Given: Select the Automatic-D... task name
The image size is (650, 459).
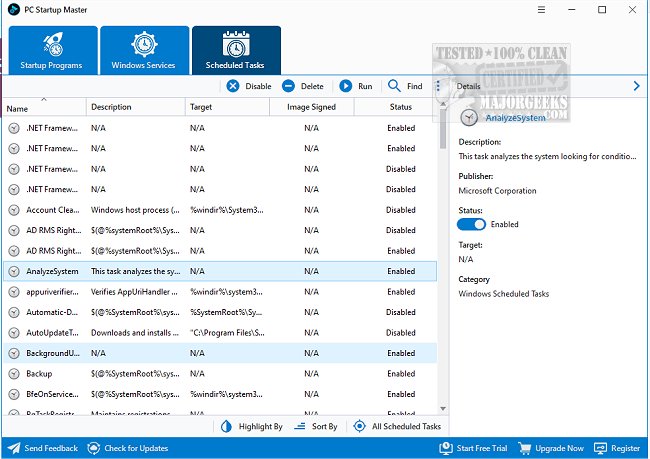Looking at the screenshot, I should 52,312.
